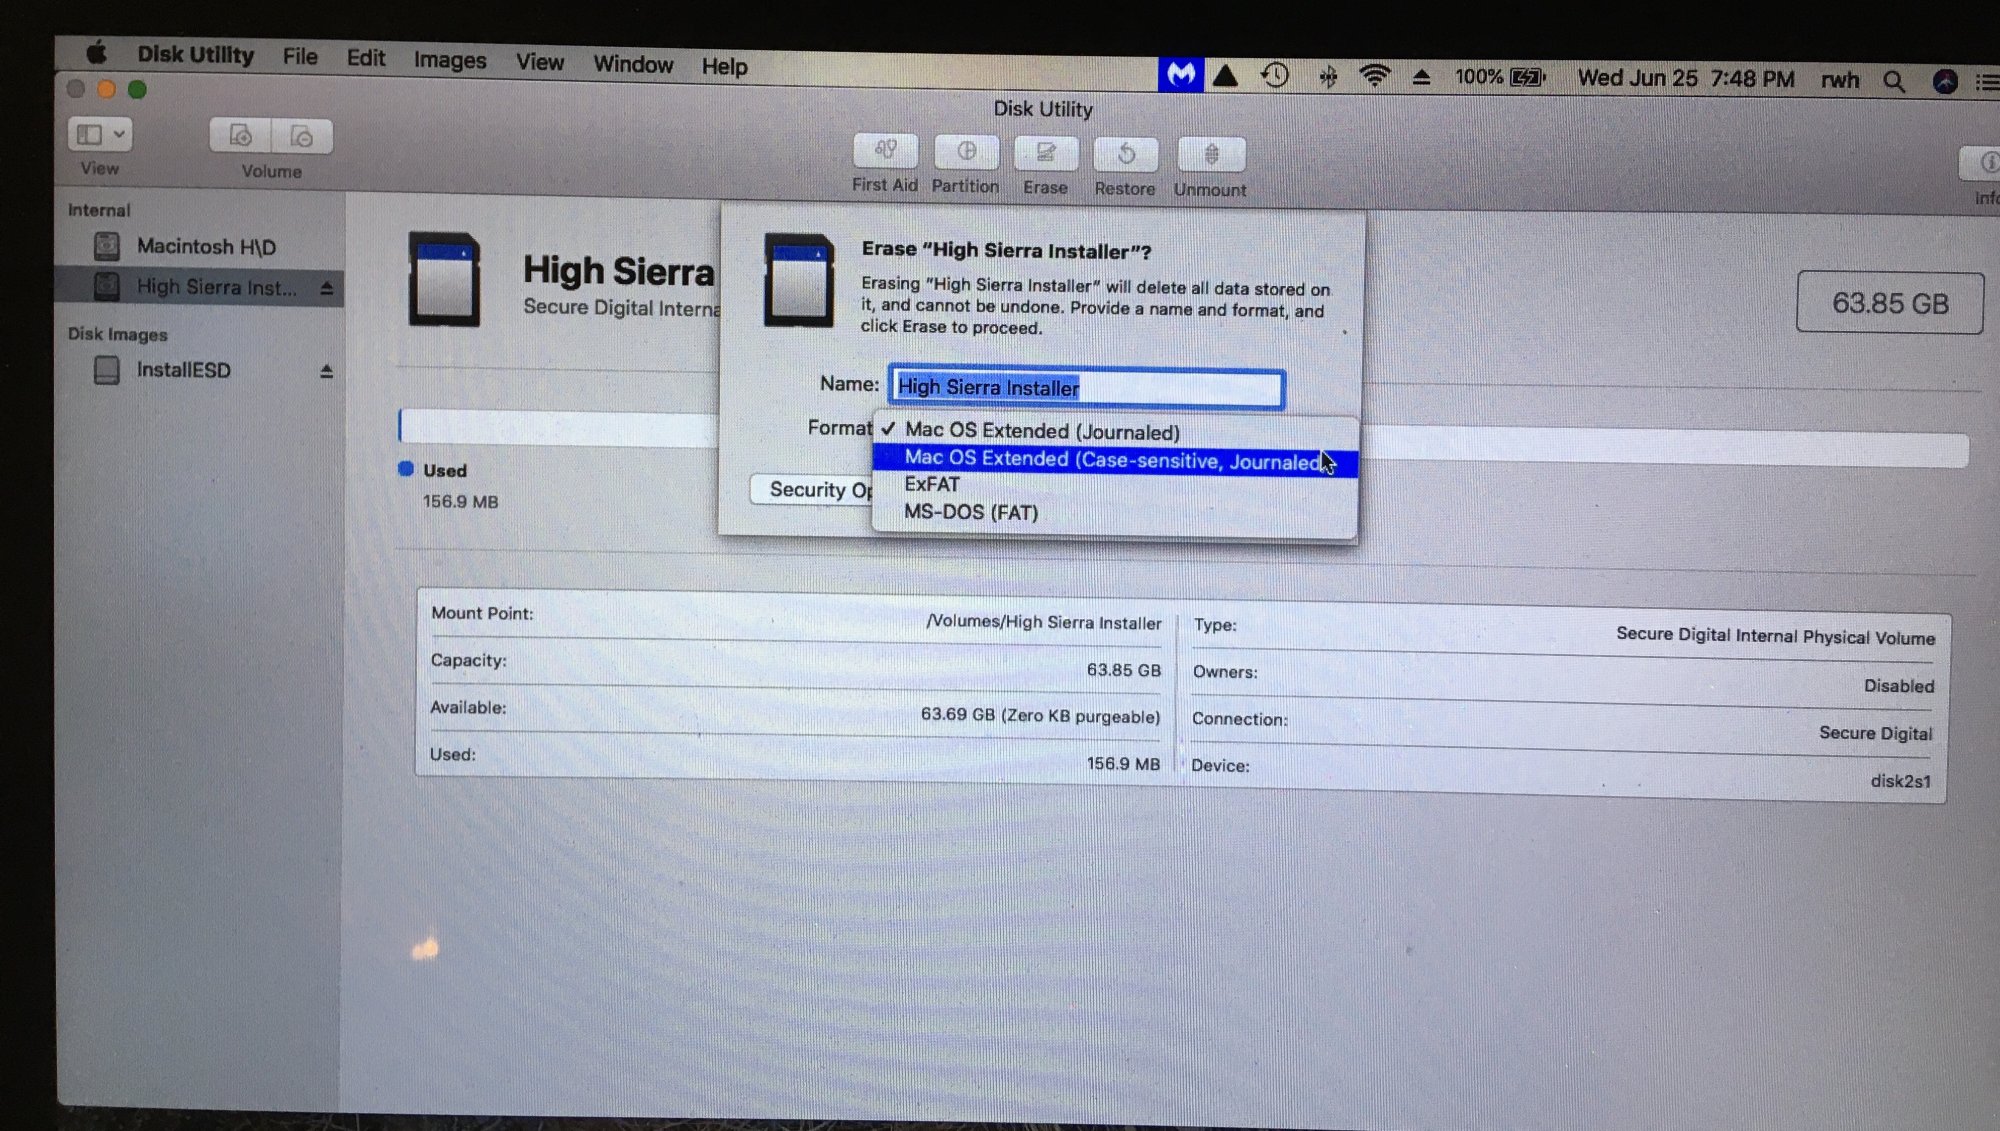The width and height of the screenshot is (2000, 1131).
Task: Open the Images menu
Action: 450,61
